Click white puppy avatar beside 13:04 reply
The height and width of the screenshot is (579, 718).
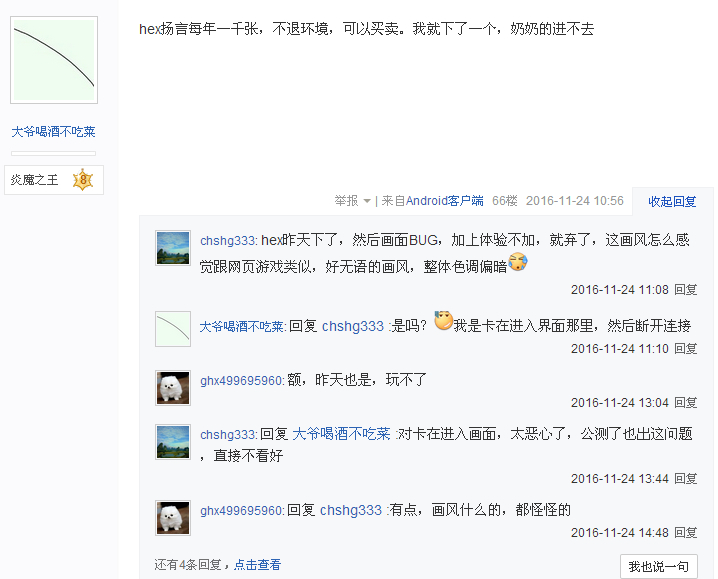pyautogui.click(x=173, y=388)
